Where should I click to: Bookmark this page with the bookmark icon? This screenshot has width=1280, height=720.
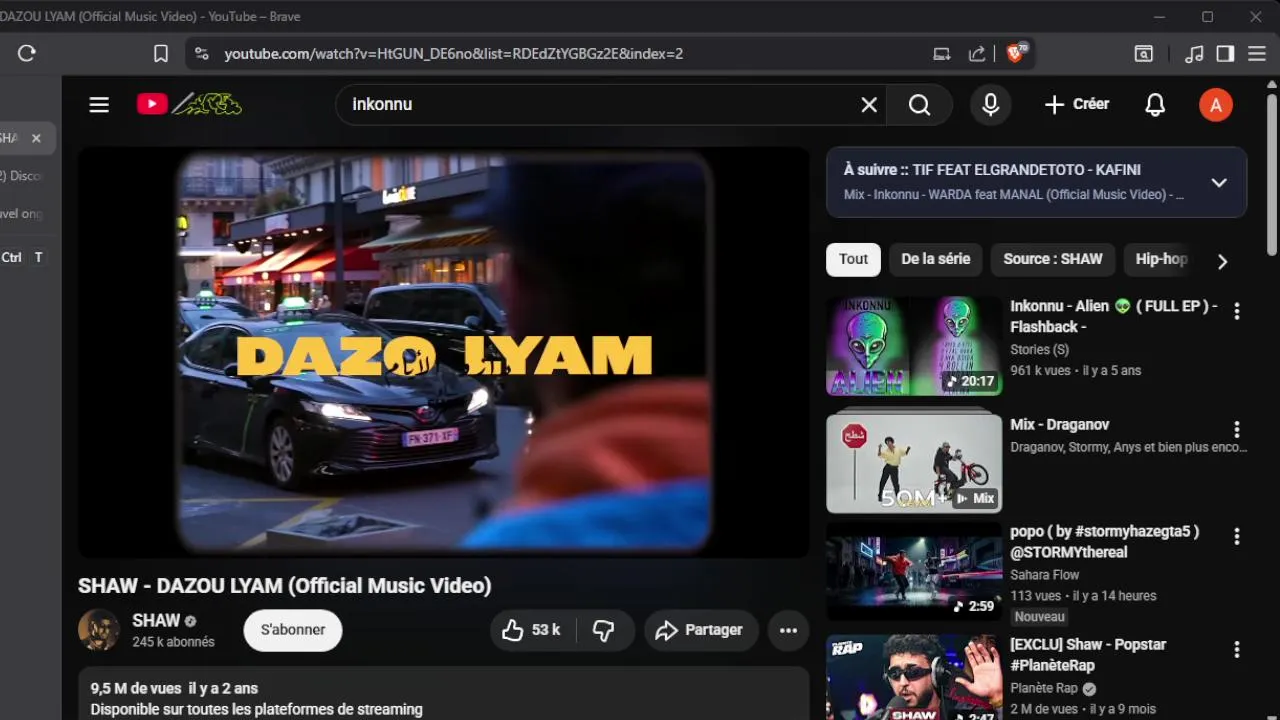tap(161, 54)
